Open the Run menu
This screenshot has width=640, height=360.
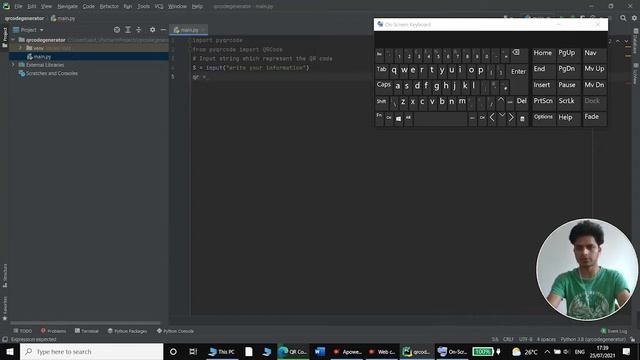pos(128,7)
